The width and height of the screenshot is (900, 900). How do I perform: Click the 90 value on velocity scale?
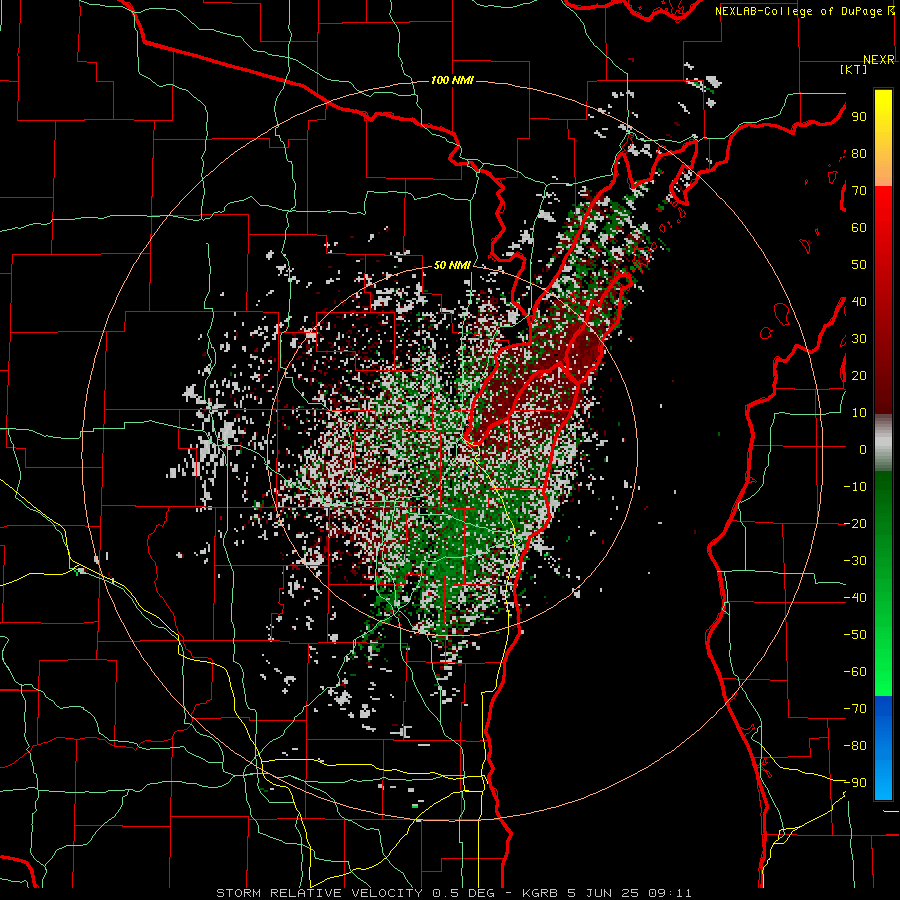859,117
